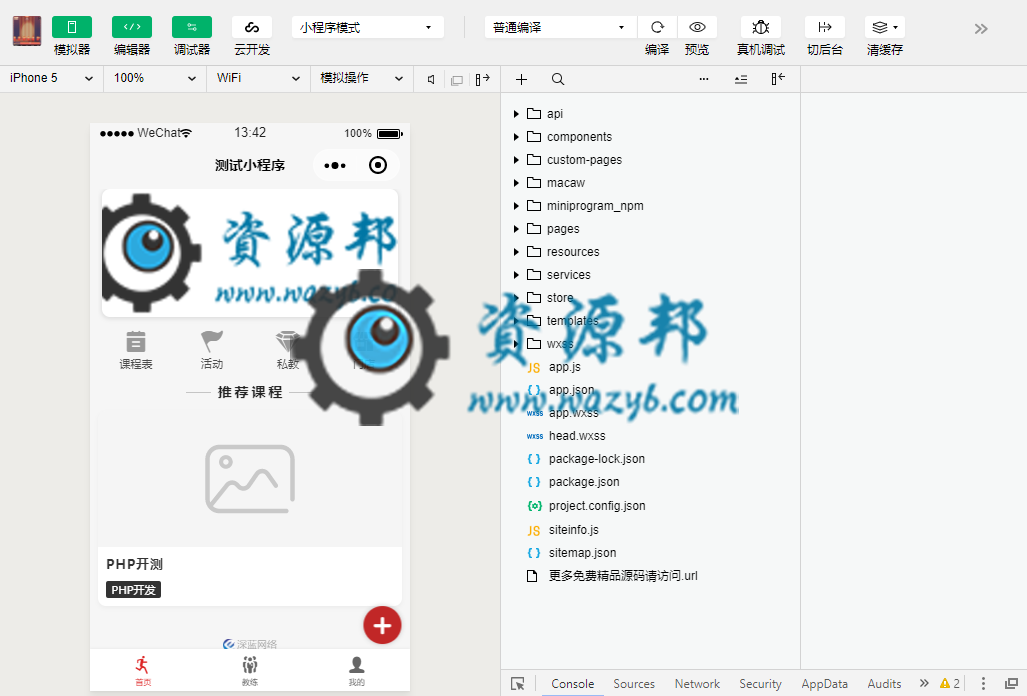The height and width of the screenshot is (696, 1027).
Task: Open the mini program mode dropdown
Action: click(367, 27)
